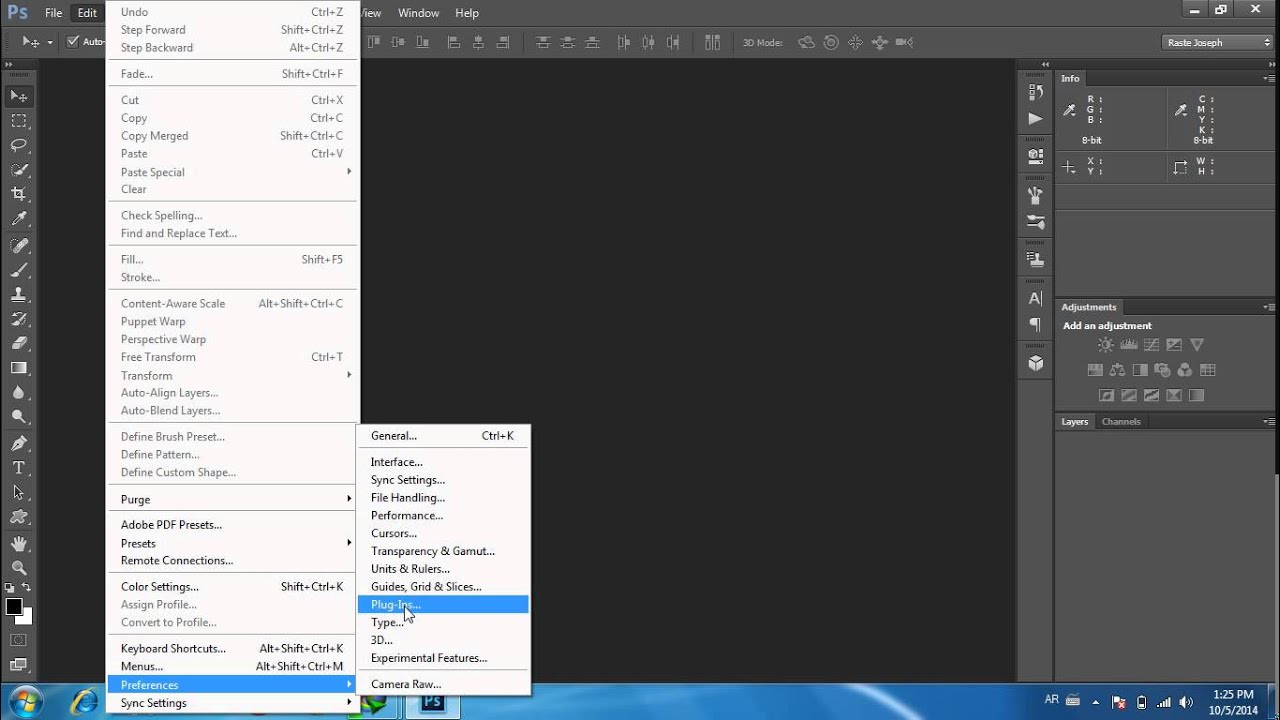
Task: Open Color Settings from Edit menu
Action: pos(232,586)
